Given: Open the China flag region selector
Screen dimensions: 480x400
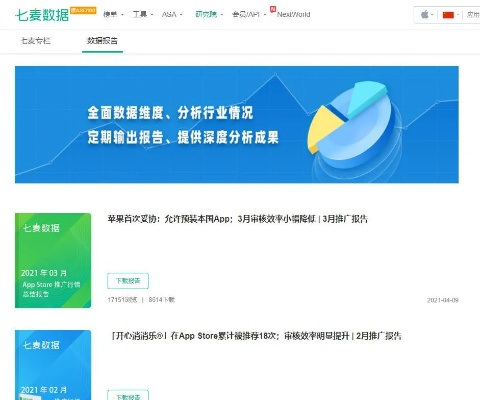Looking at the screenshot, I should 451,15.
